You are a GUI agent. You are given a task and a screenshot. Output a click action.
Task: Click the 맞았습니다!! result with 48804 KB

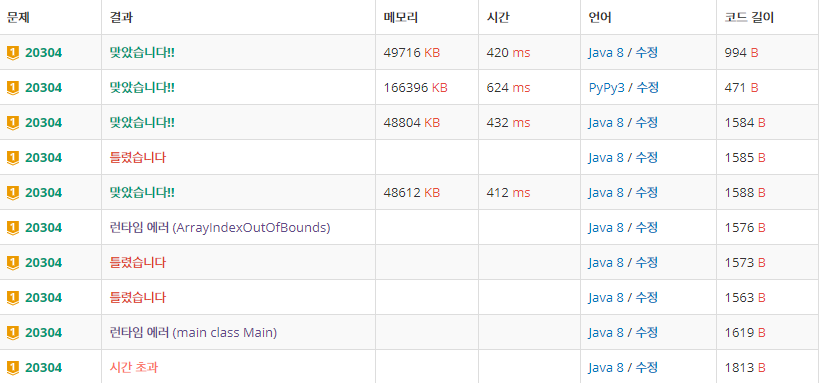coord(142,122)
